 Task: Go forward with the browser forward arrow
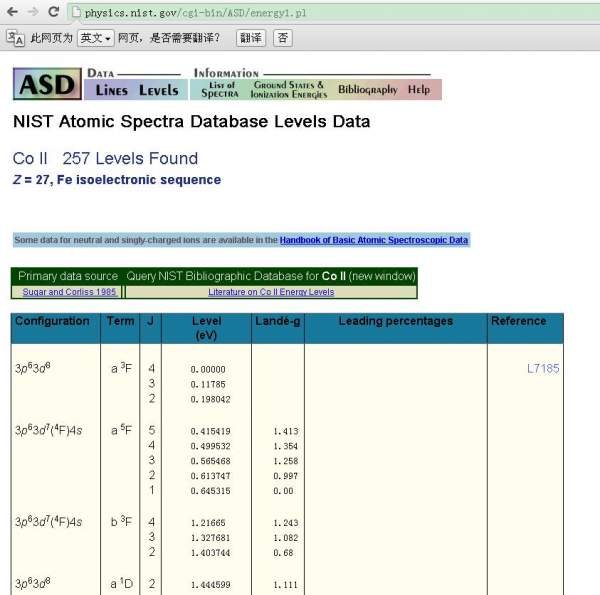[33, 12]
